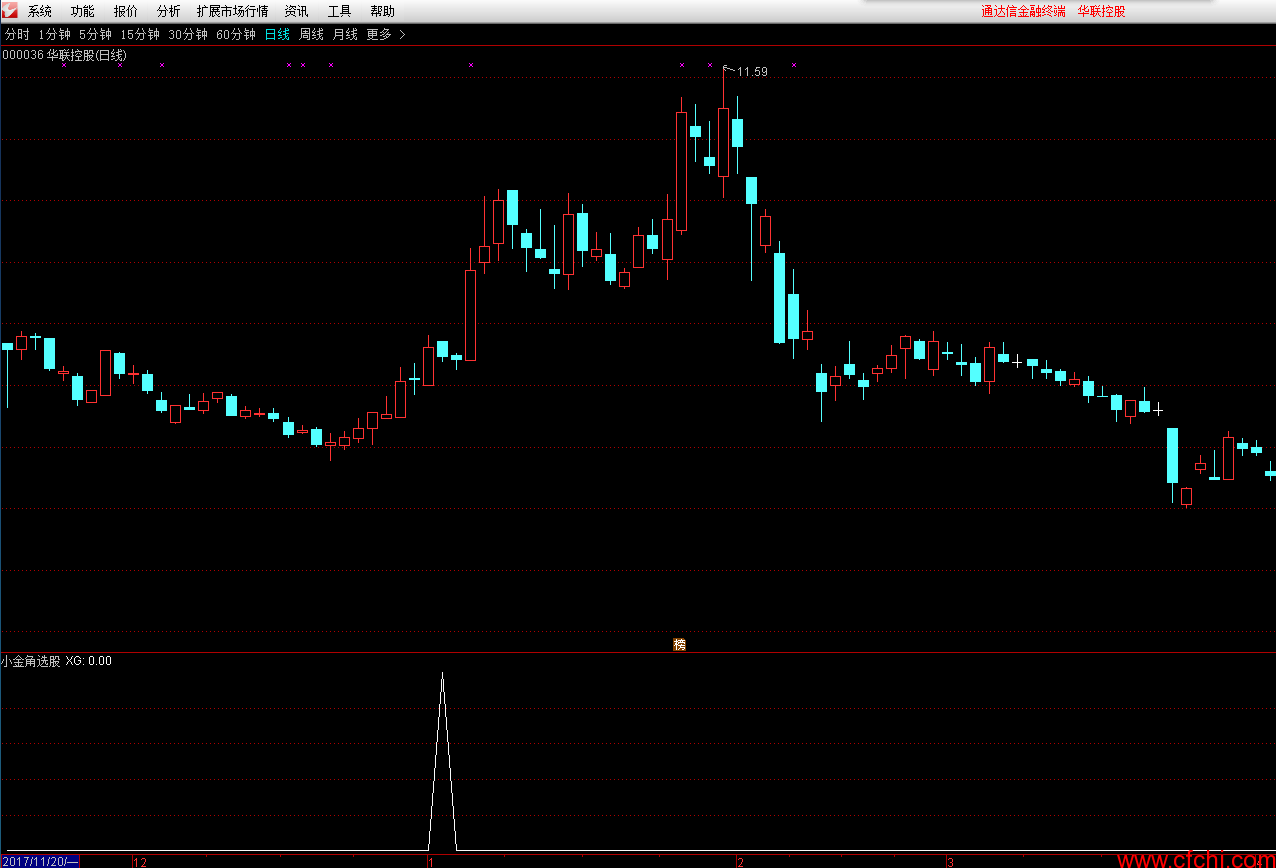Click the 小金角选股 indicator name

(31, 661)
